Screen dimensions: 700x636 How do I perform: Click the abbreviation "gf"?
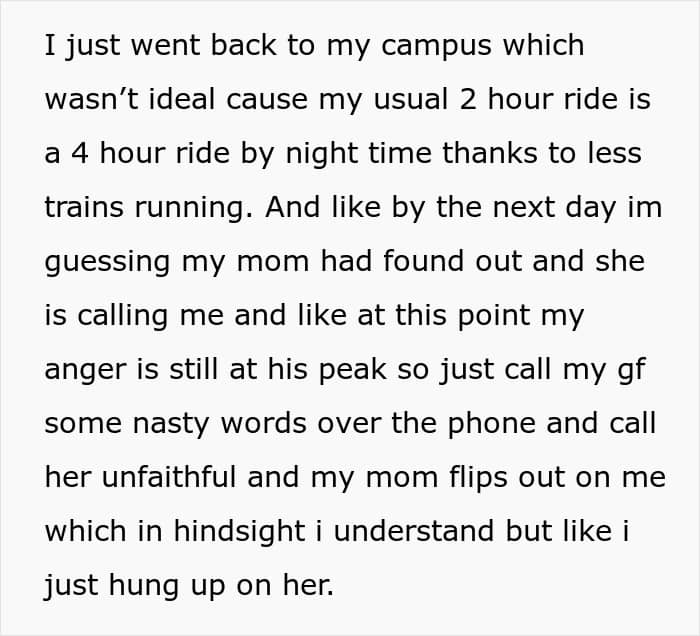[633, 371]
